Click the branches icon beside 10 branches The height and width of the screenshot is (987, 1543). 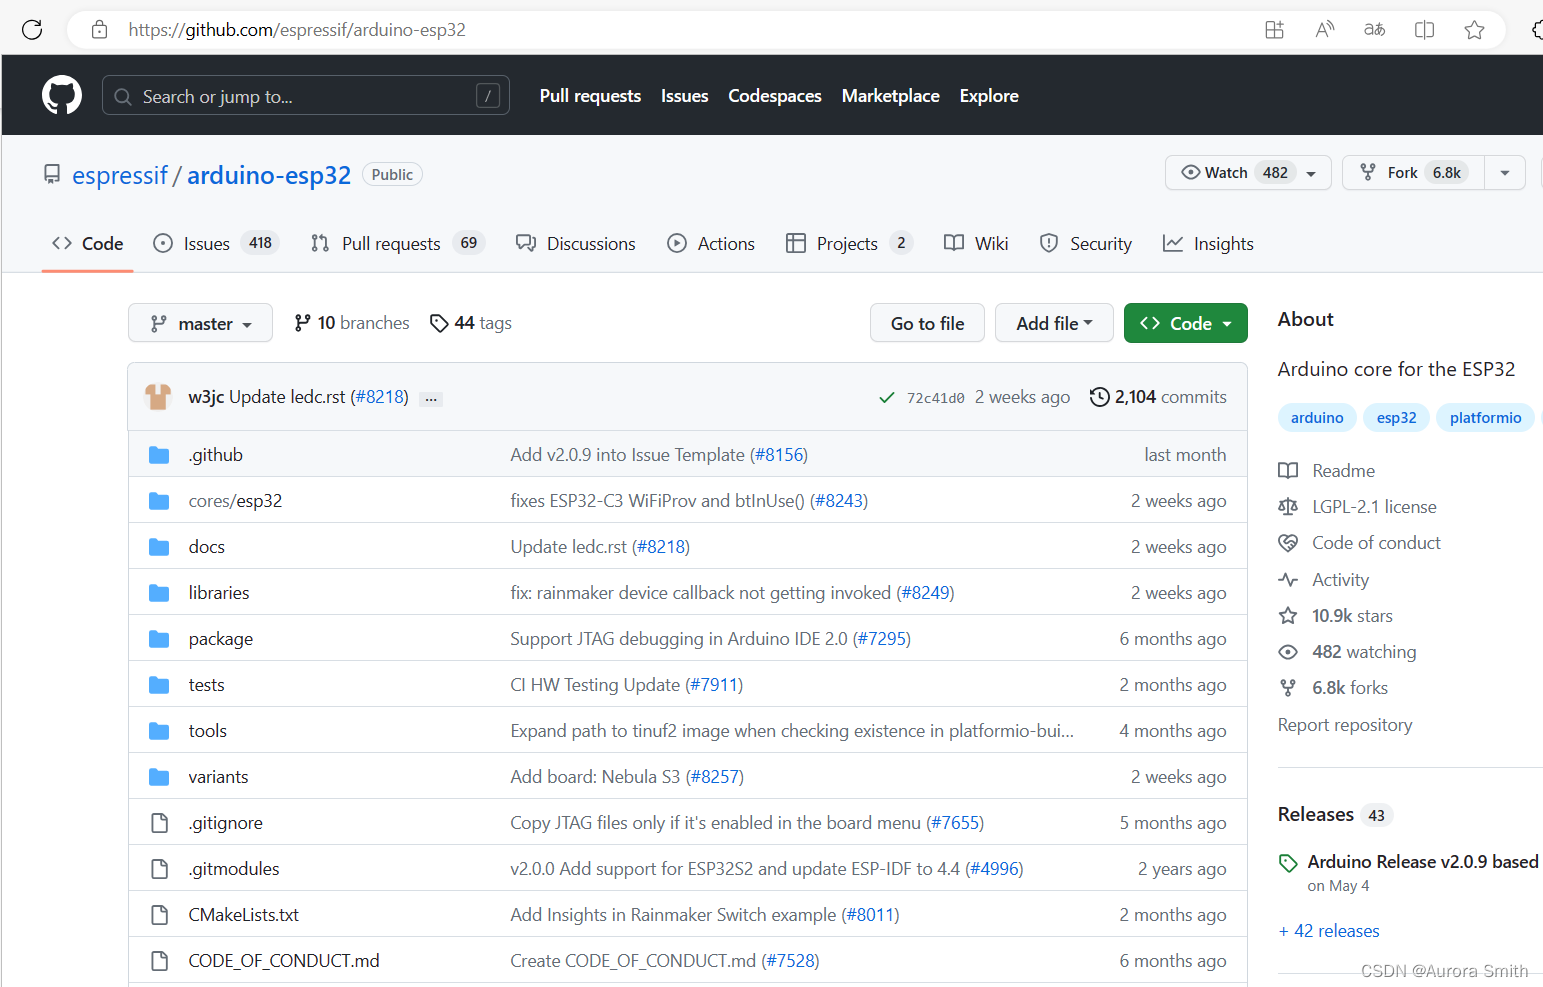pyautogui.click(x=302, y=323)
